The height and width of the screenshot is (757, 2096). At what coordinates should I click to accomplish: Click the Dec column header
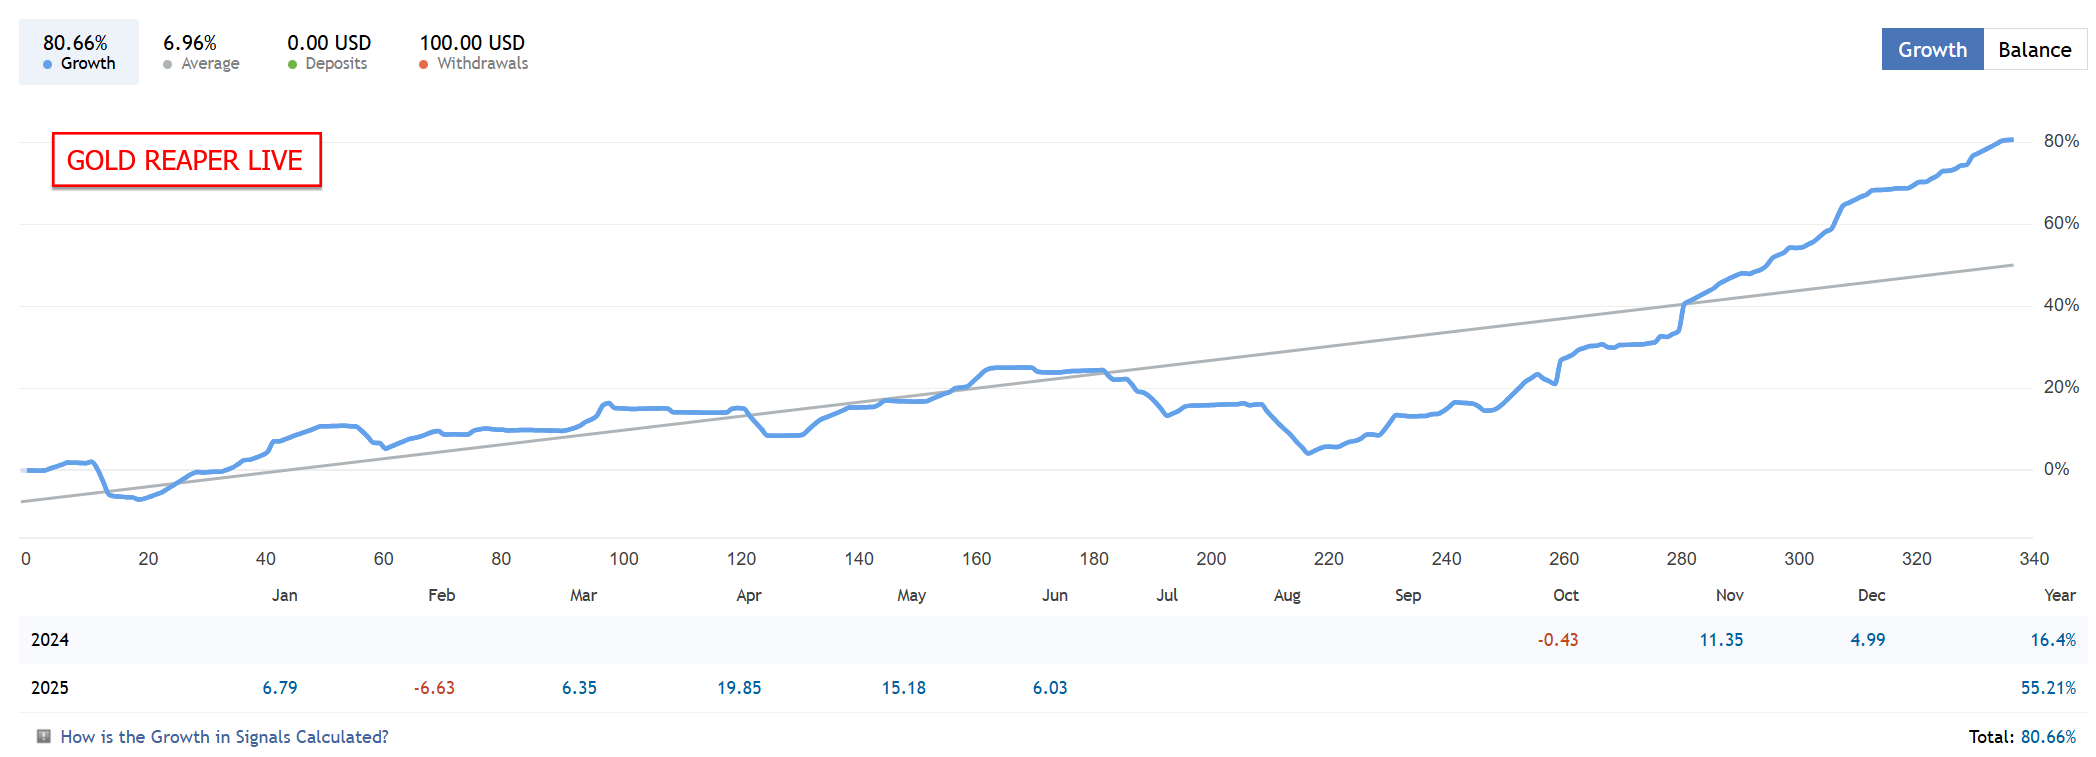pos(1872,595)
